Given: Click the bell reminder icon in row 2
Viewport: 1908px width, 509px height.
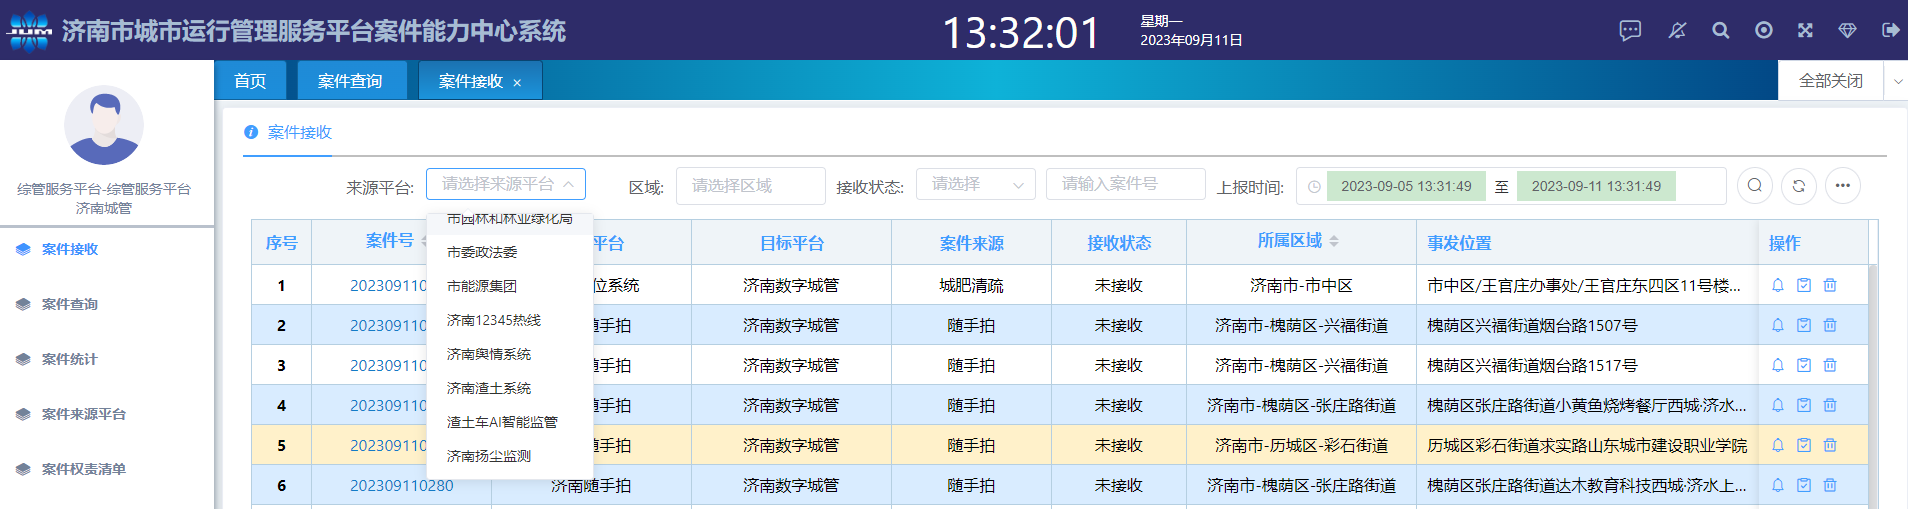Looking at the screenshot, I should coord(1778,325).
